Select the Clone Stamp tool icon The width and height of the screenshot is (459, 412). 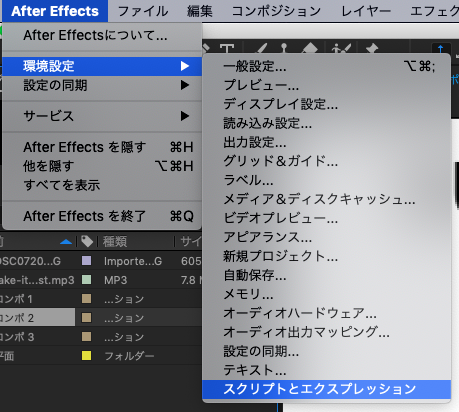point(284,49)
